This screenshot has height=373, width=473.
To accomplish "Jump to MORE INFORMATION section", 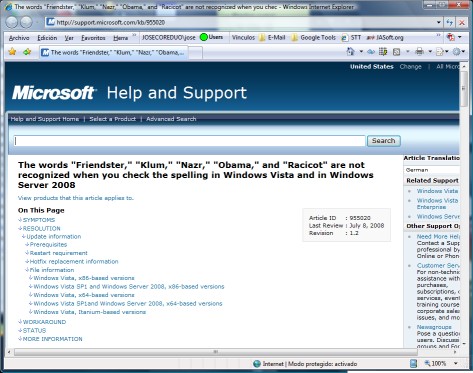I will pos(52,339).
